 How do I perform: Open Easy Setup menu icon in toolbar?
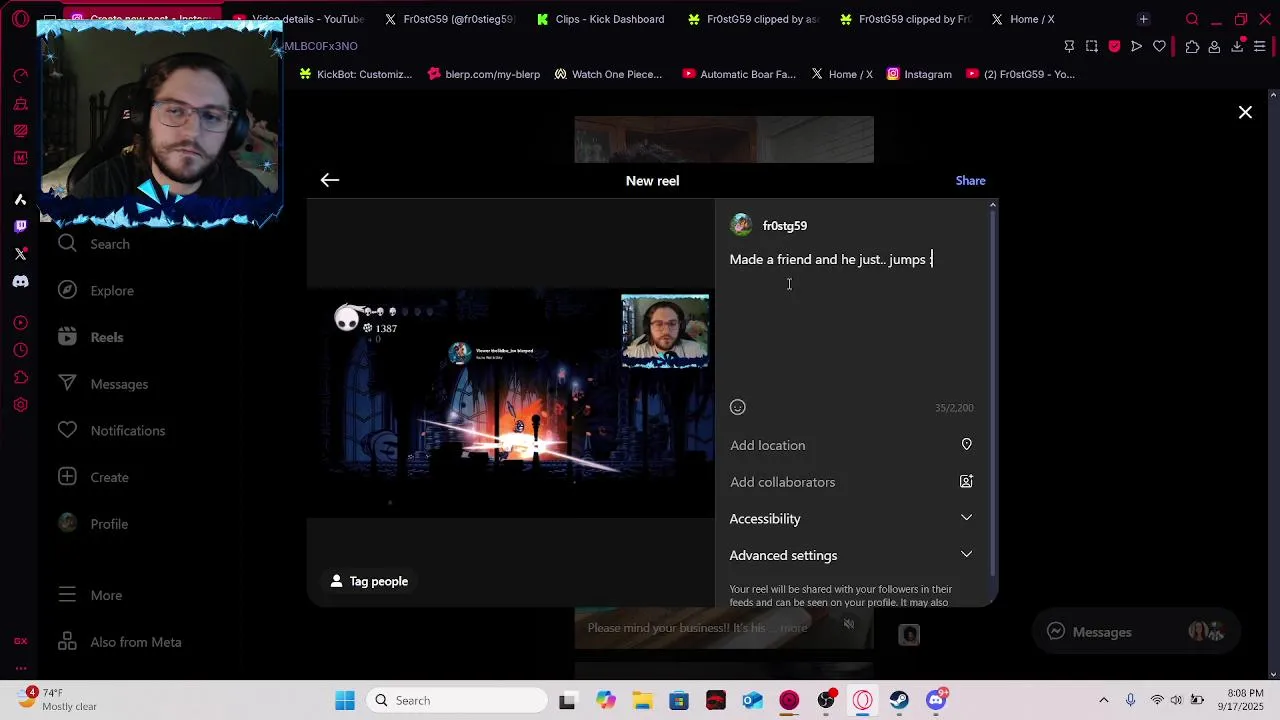coord(1260,46)
